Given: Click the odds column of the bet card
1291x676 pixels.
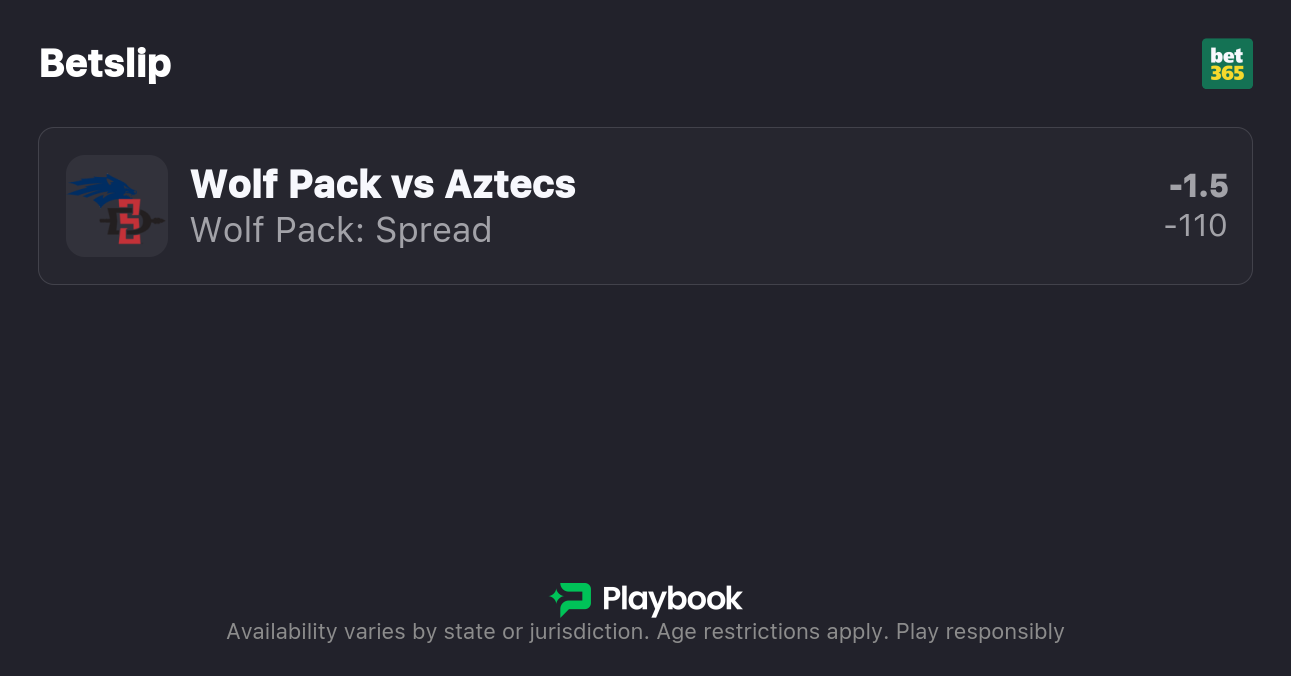Looking at the screenshot, I should click(x=1200, y=206).
